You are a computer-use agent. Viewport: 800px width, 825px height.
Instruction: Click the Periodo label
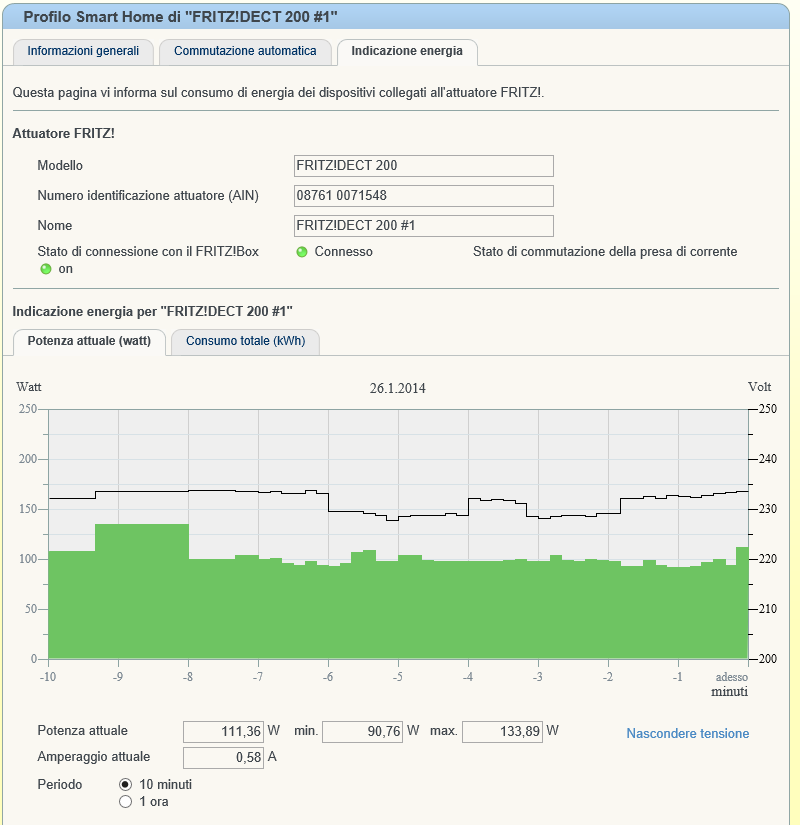coord(59,784)
